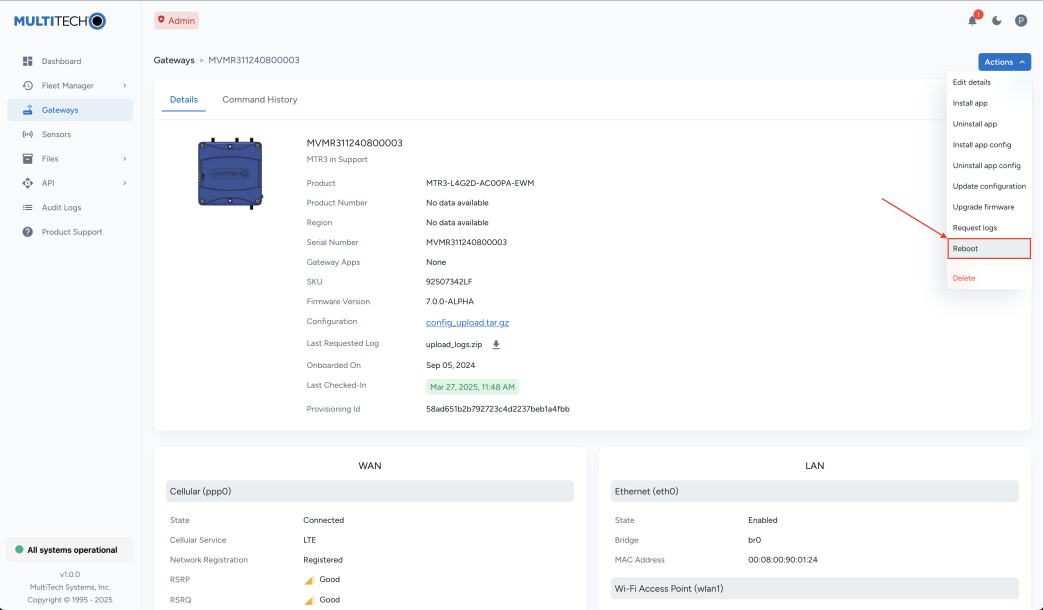Choose Request logs menu option

point(989,228)
